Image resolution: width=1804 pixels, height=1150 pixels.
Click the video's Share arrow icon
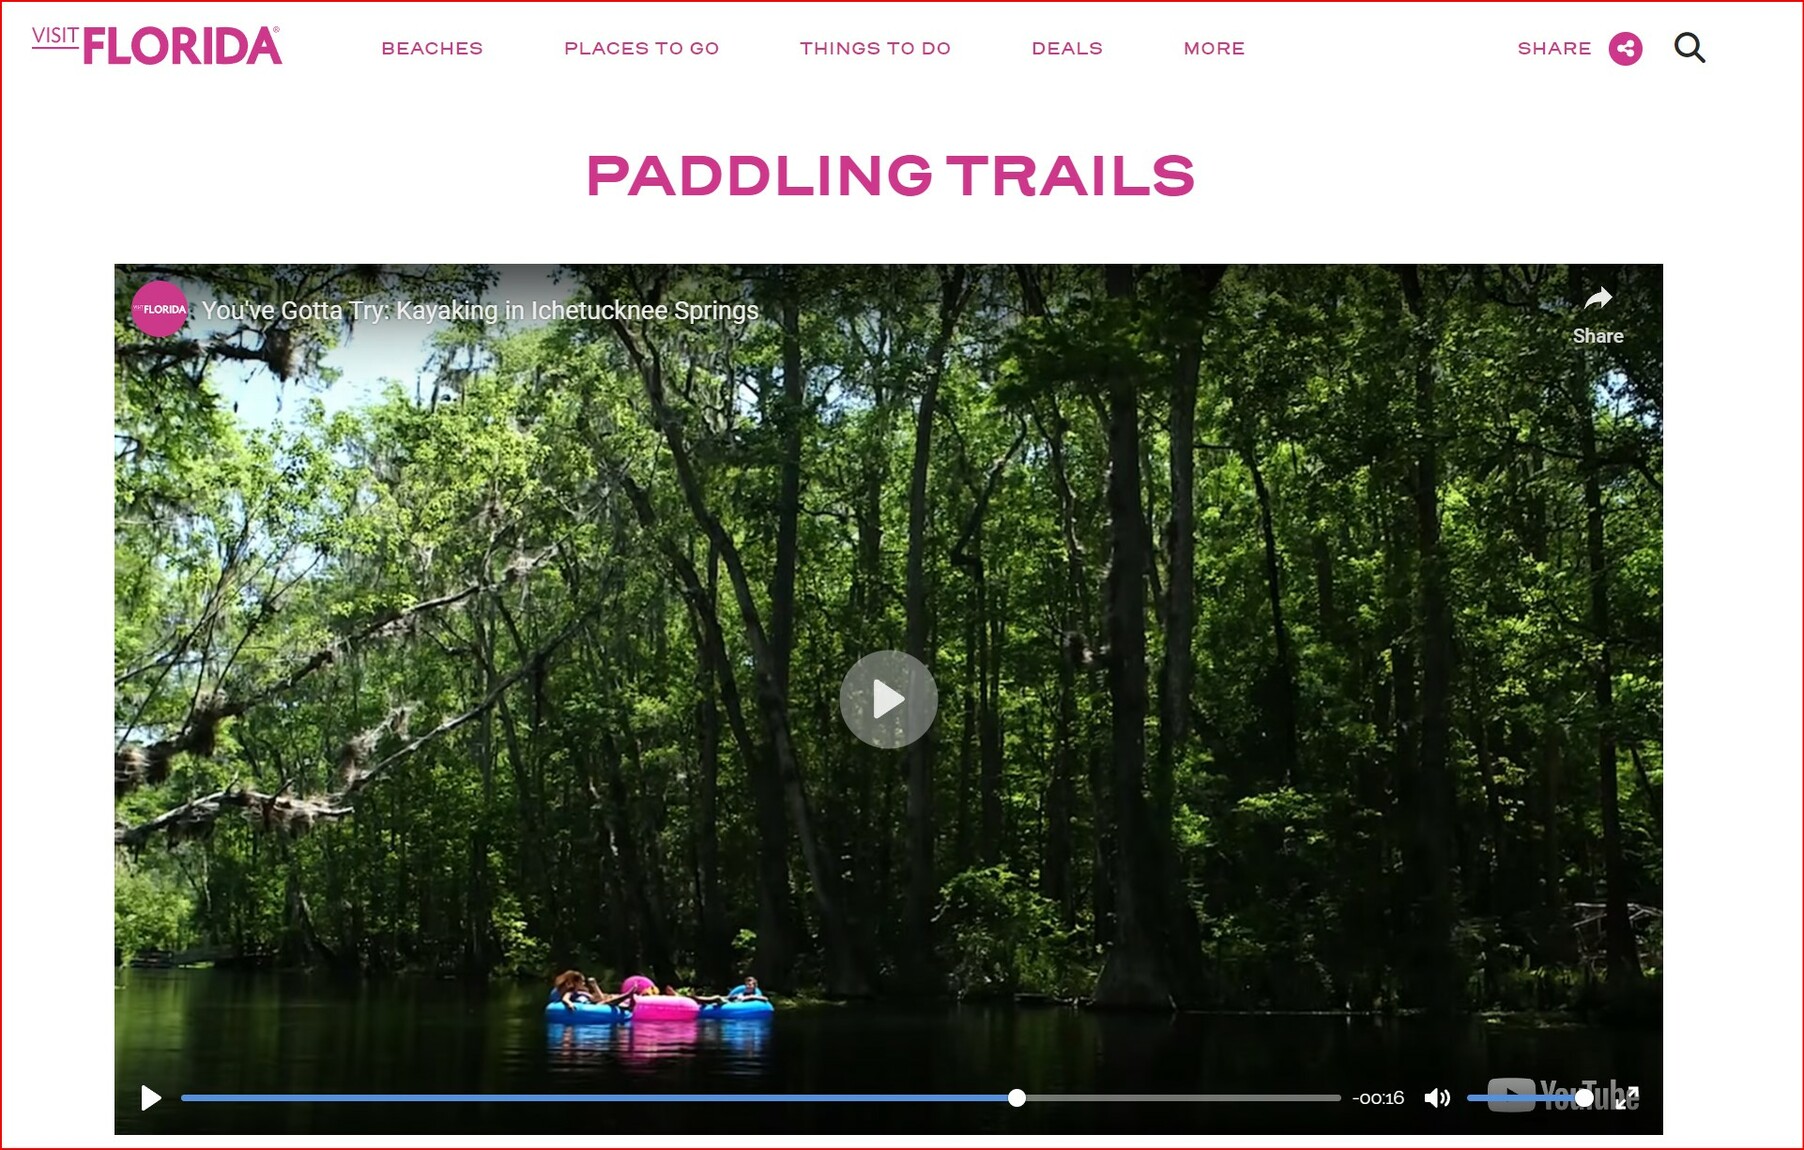1598,298
